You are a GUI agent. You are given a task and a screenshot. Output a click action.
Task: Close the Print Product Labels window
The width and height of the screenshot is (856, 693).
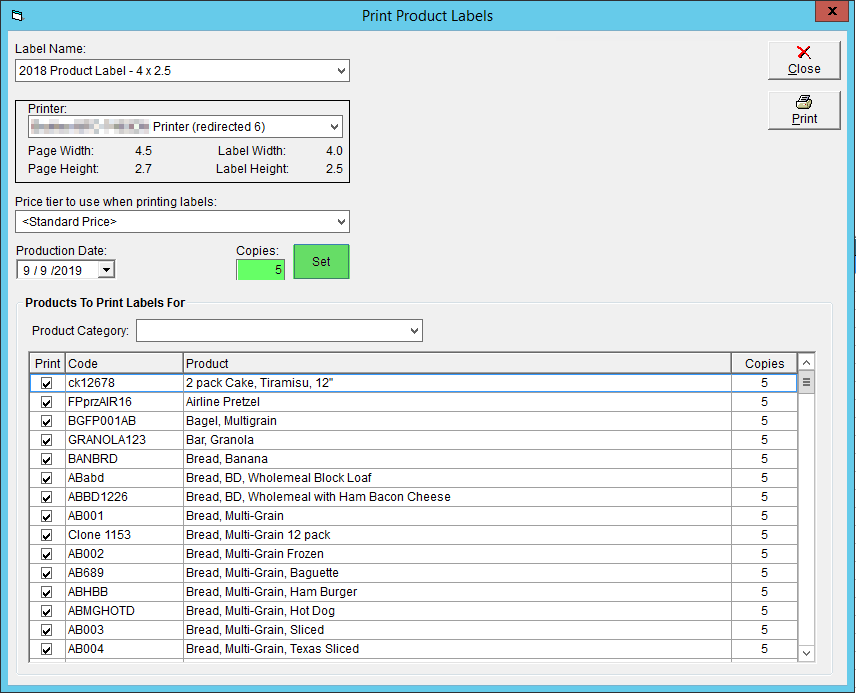coord(831,11)
